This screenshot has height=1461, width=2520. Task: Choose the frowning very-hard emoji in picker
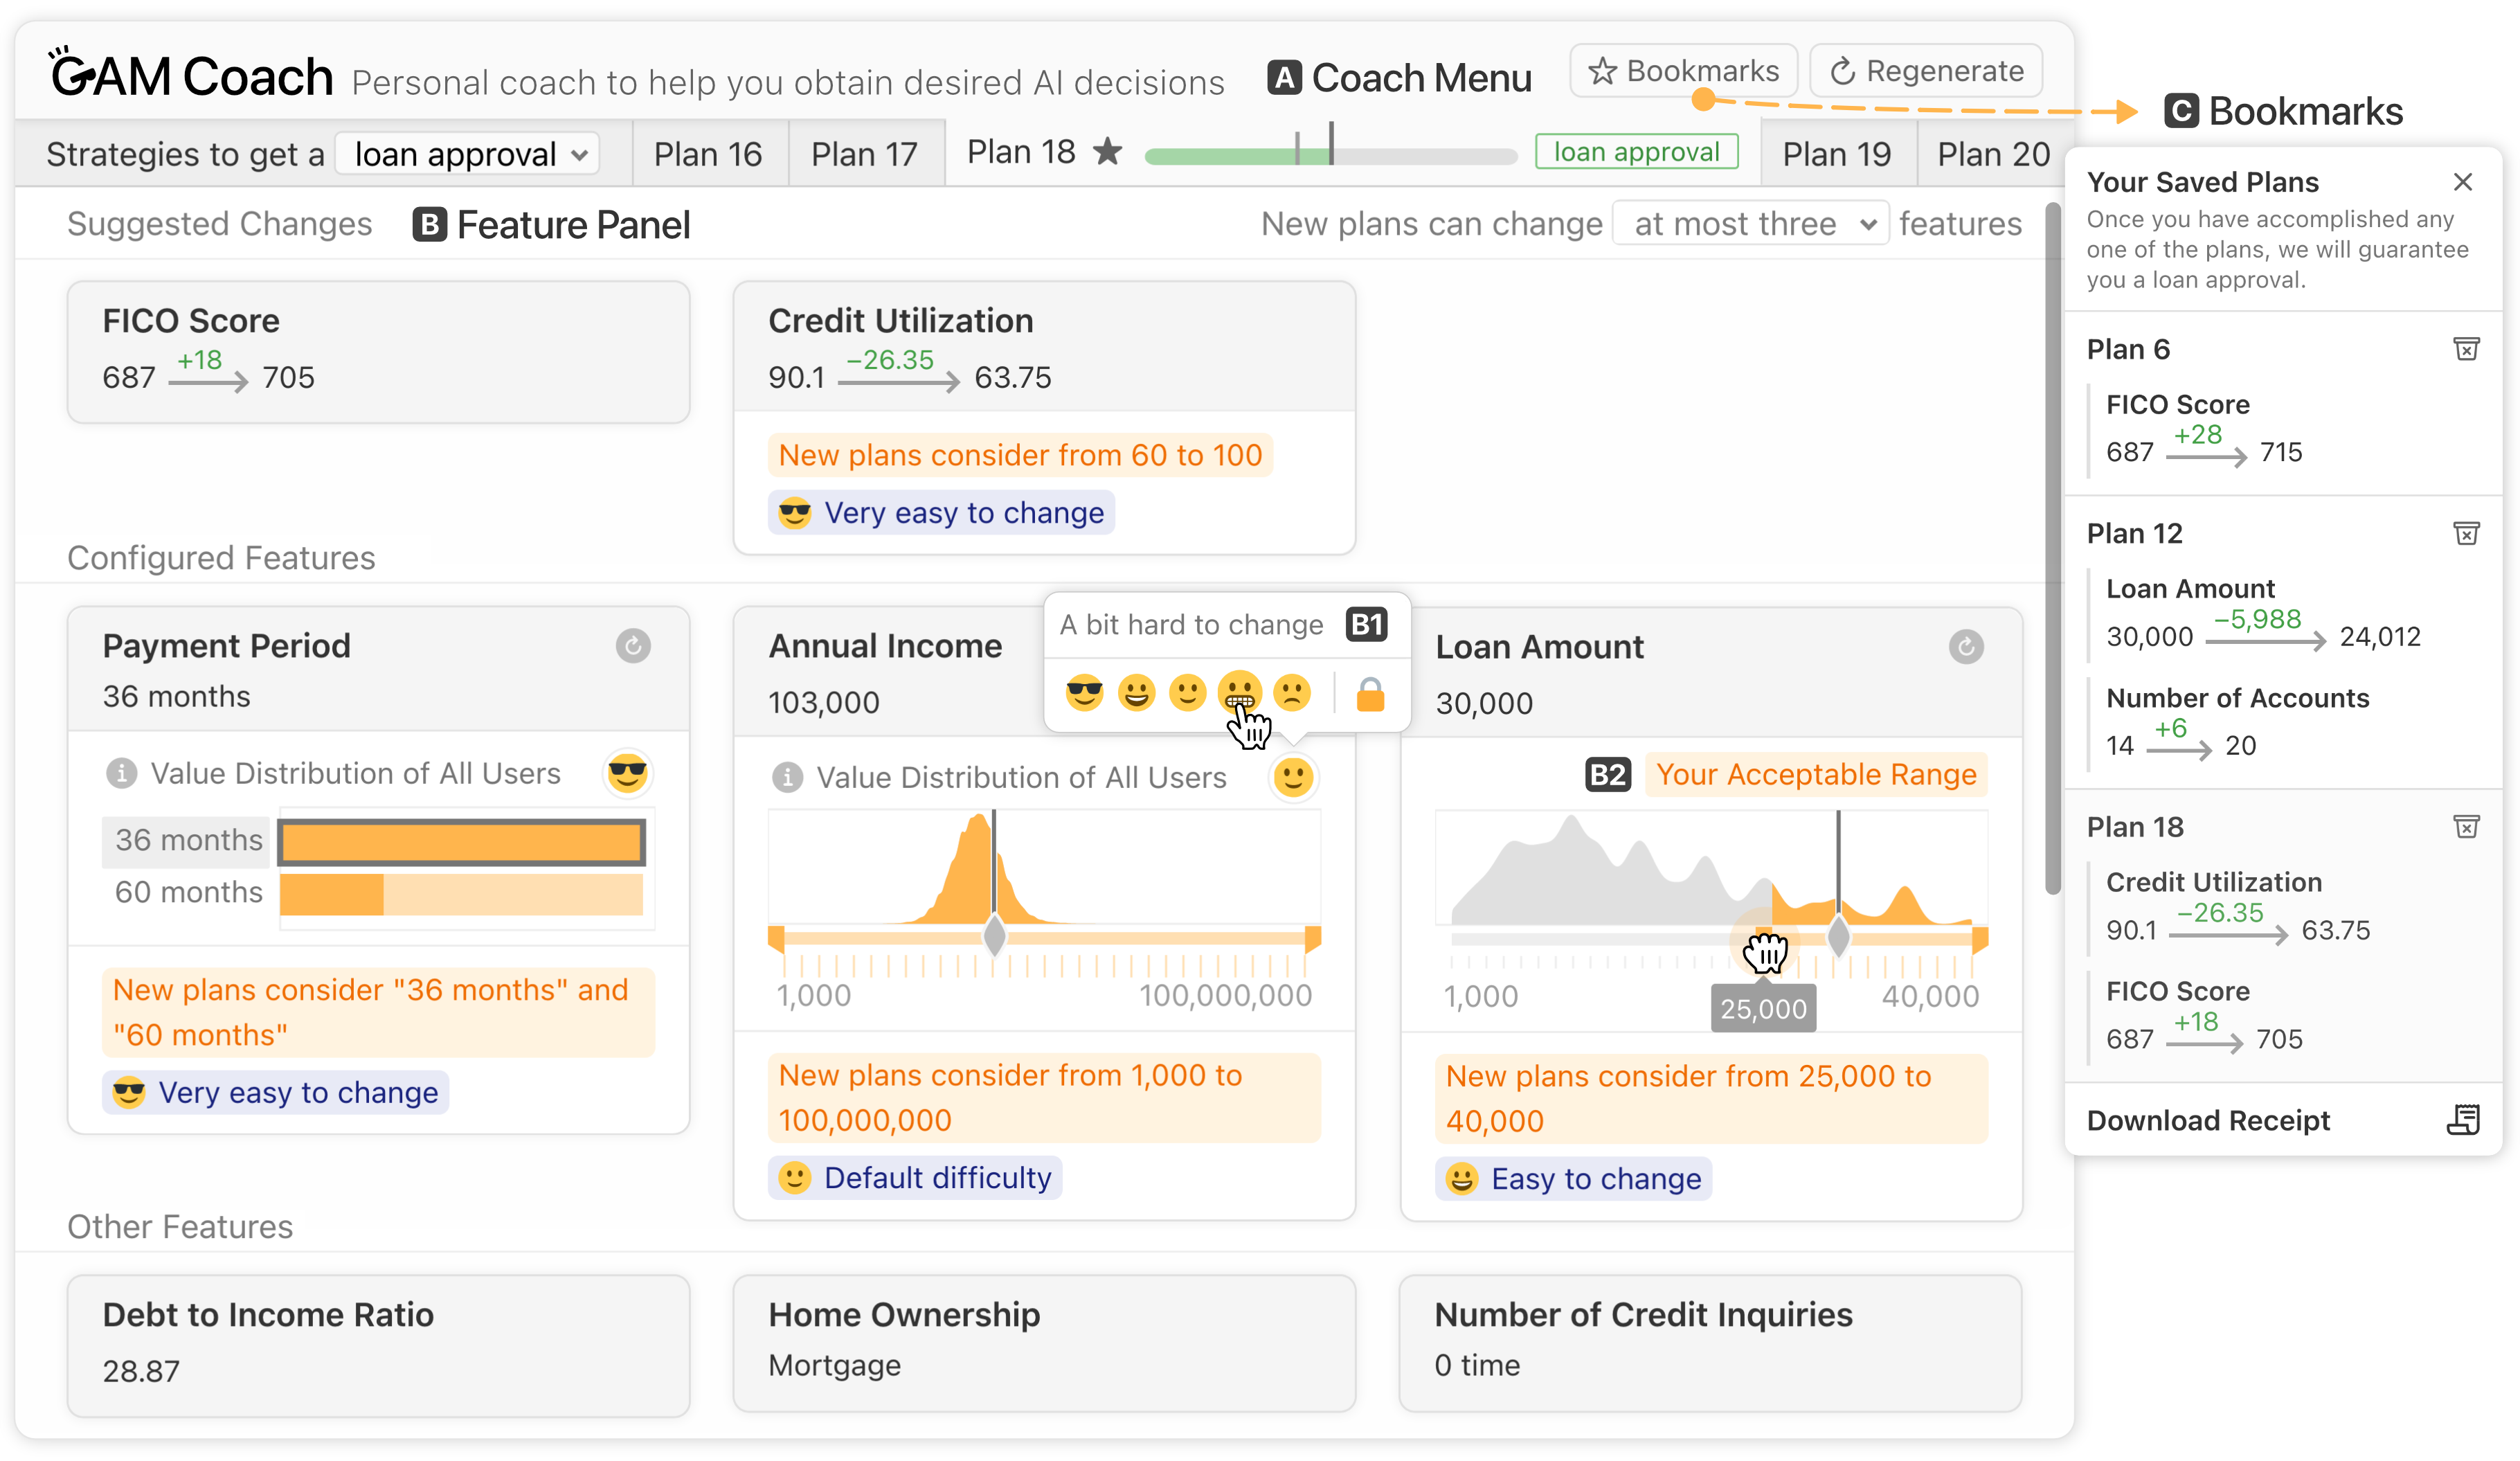1291,693
